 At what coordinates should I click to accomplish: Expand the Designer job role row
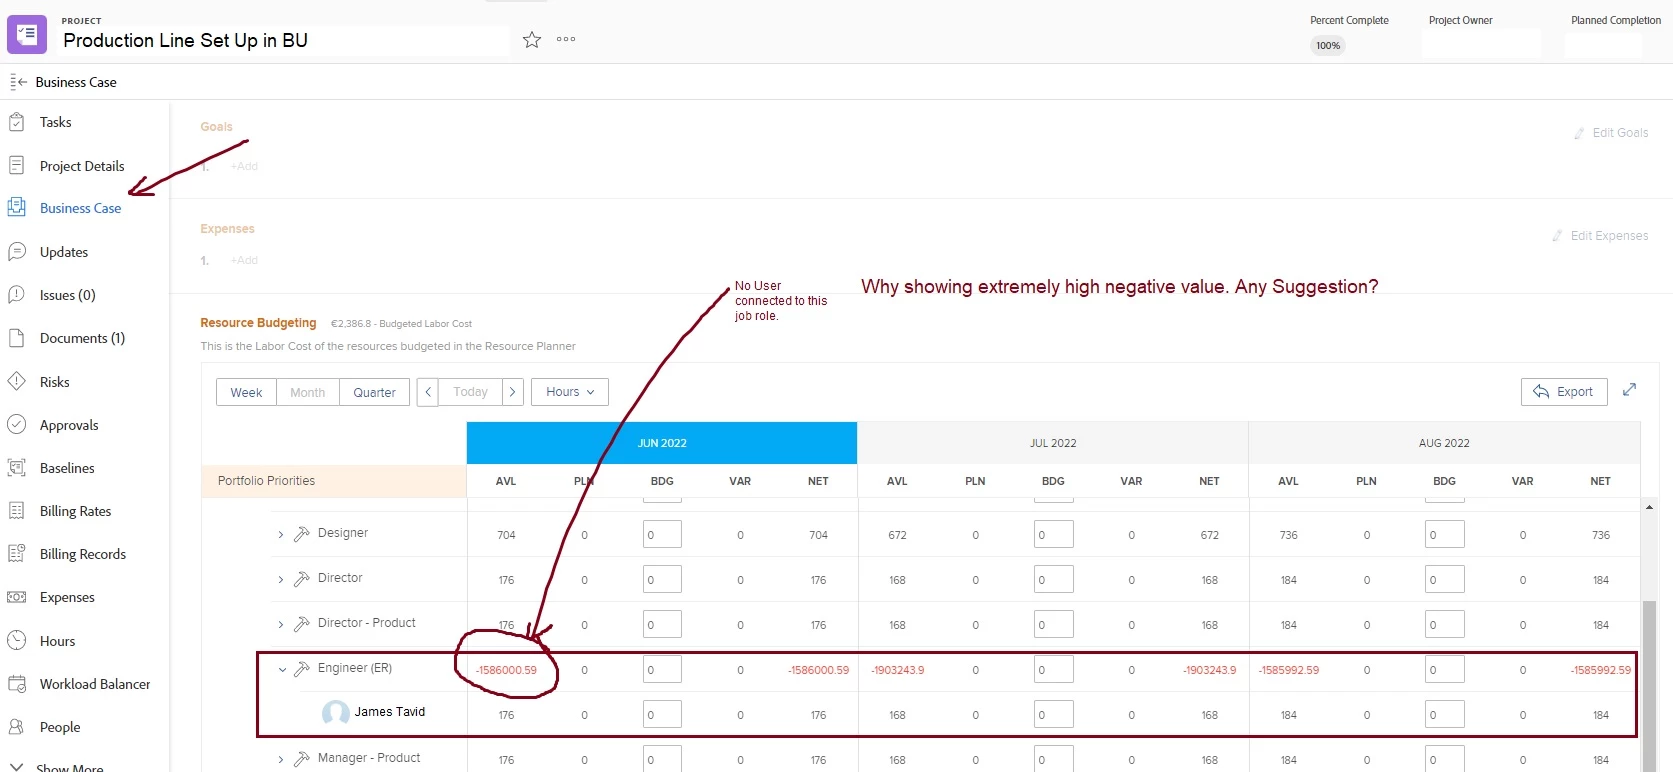[280, 535]
